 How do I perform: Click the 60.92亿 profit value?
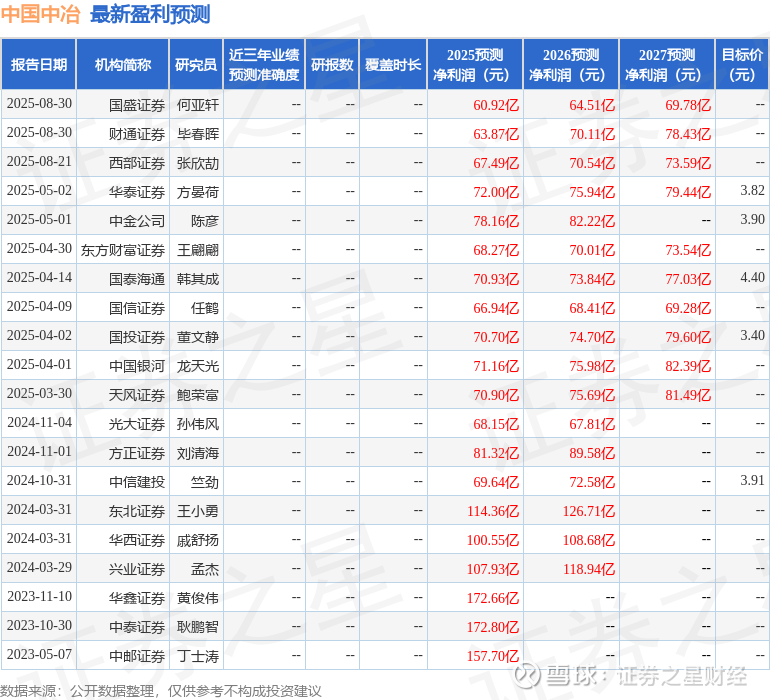(496, 105)
